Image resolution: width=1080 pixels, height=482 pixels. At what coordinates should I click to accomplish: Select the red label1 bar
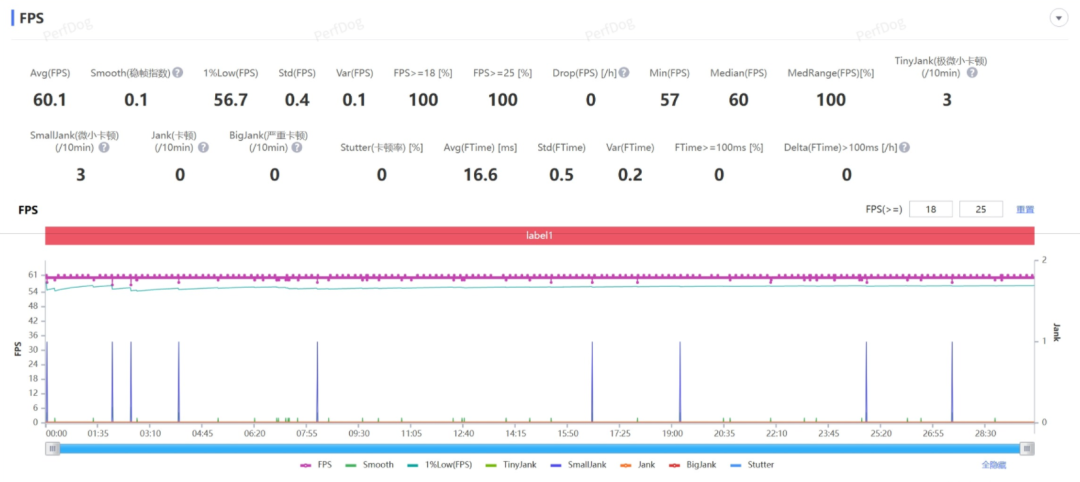tap(540, 235)
